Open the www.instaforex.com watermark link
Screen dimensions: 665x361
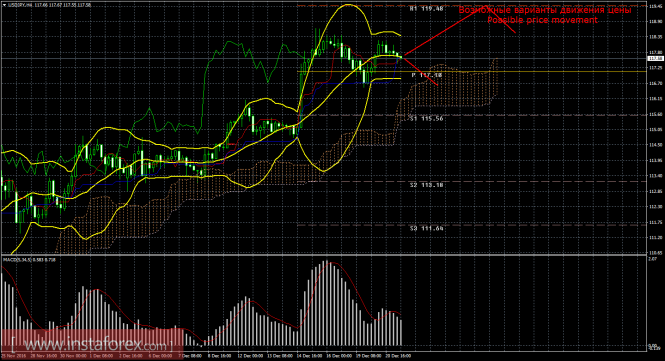coord(92,344)
